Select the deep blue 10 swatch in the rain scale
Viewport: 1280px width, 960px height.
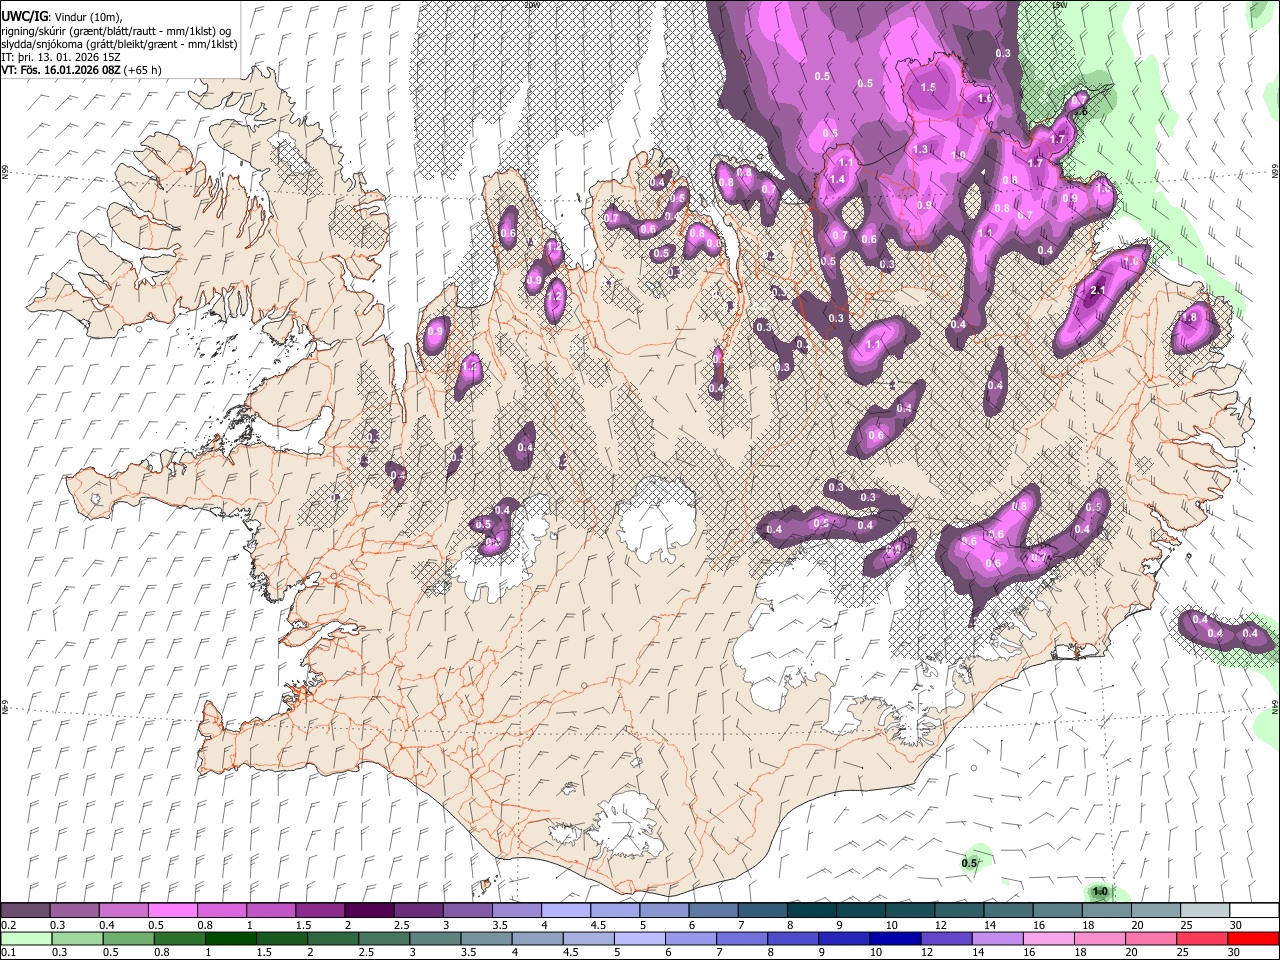click(894, 938)
